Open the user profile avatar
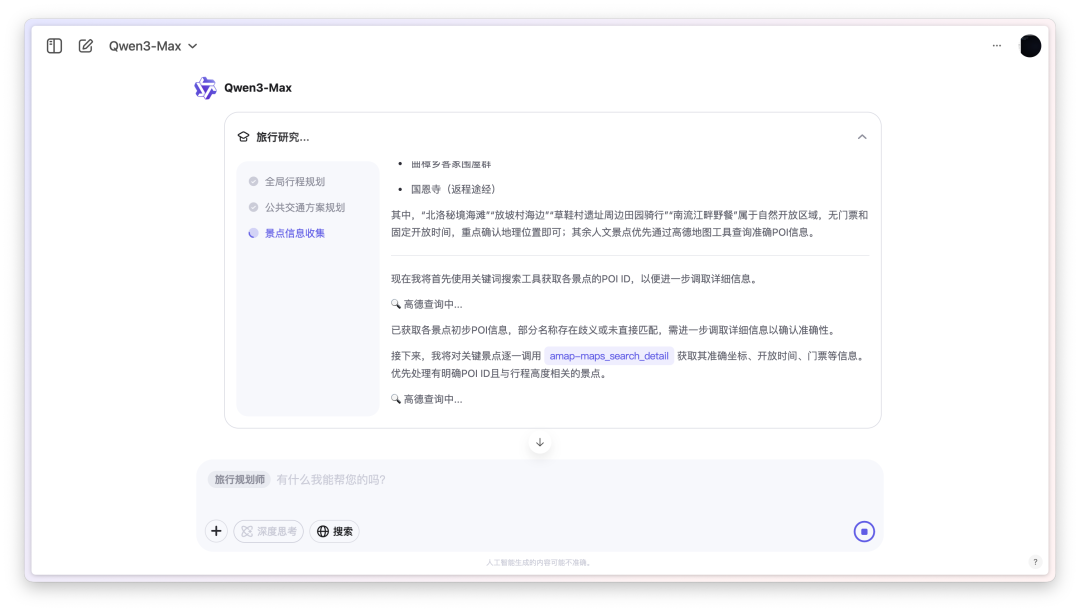1080x612 pixels. (x=1030, y=46)
